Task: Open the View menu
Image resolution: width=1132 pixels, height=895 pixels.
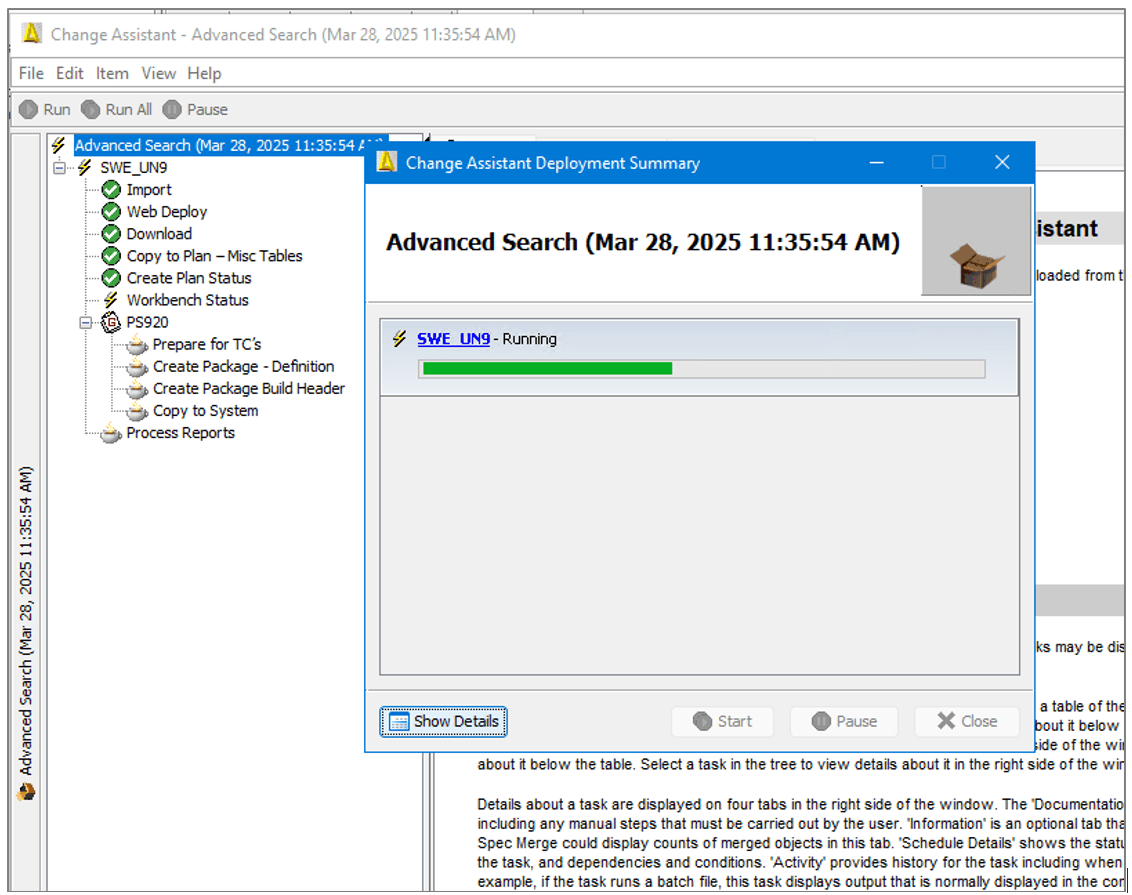Action: [x=158, y=74]
